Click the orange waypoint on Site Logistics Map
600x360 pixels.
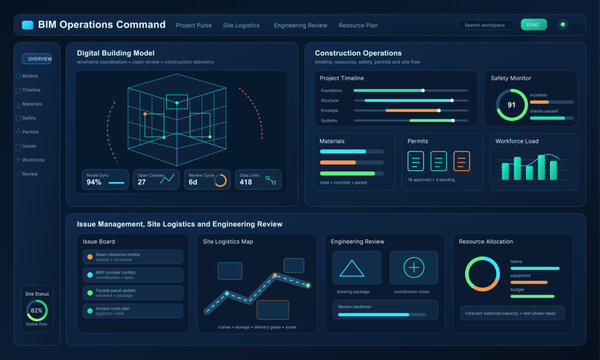coord(275,275)
